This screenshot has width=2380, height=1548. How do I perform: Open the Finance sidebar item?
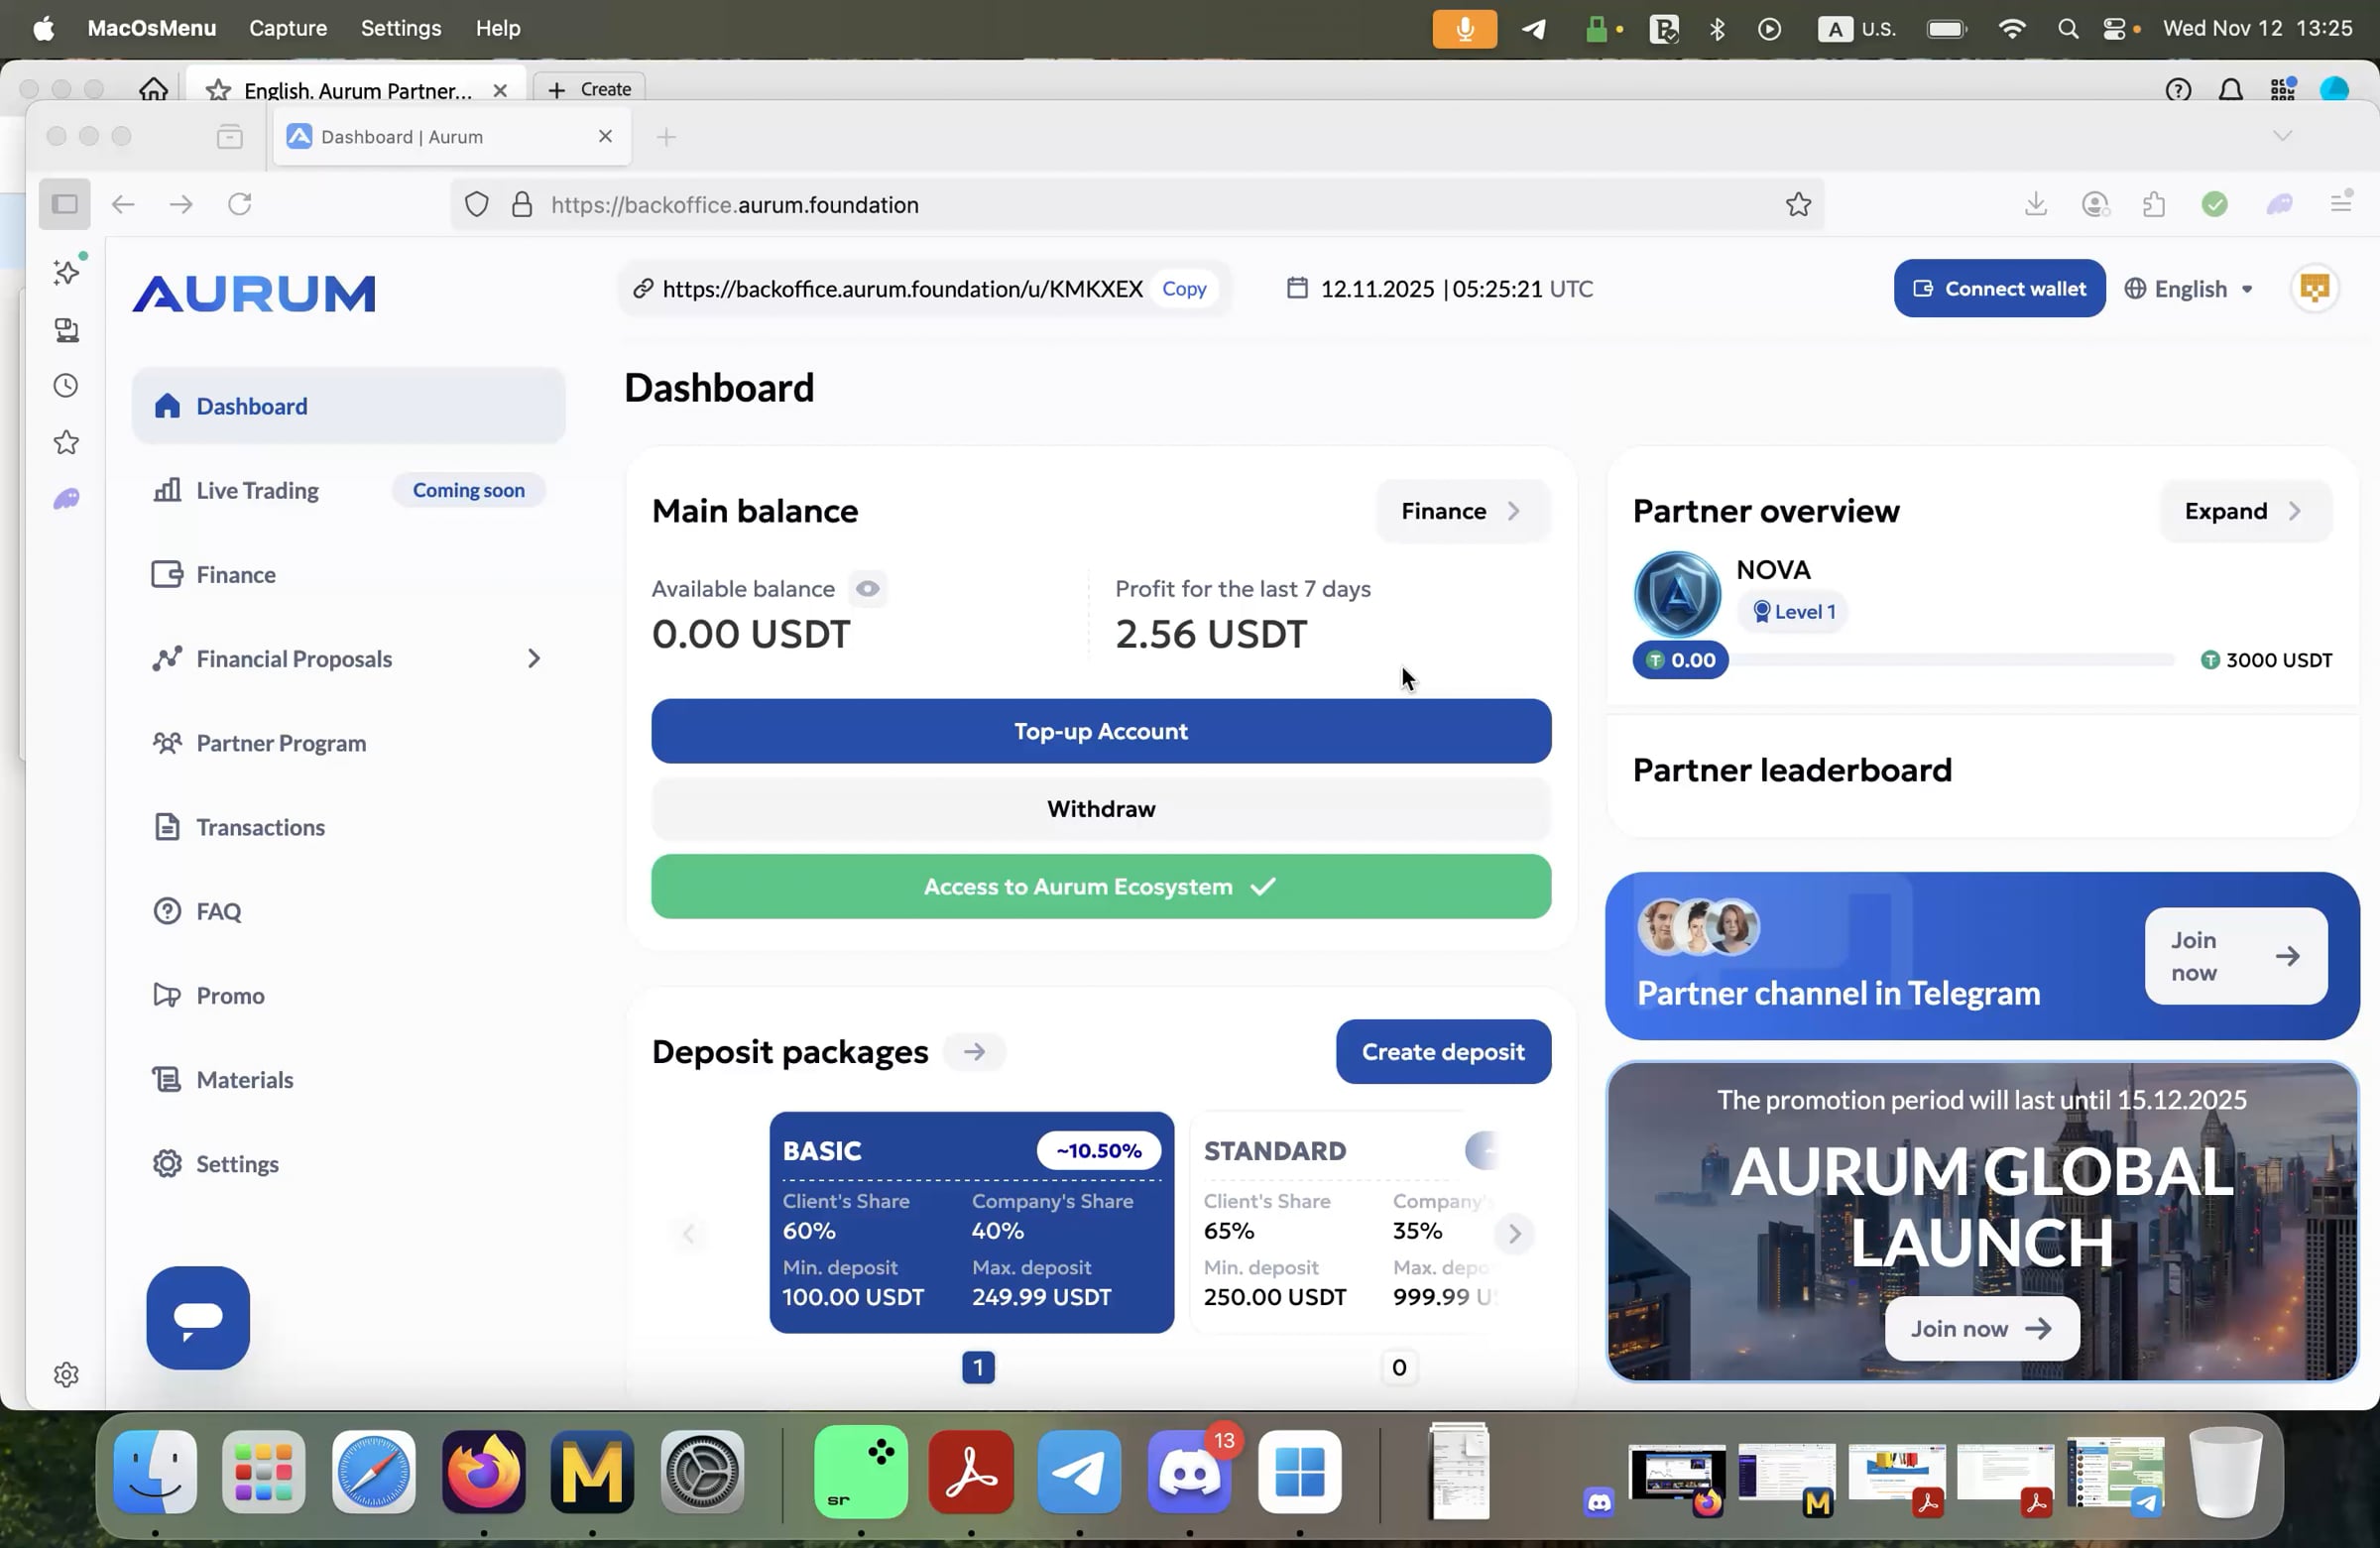(x=349, y=574)
